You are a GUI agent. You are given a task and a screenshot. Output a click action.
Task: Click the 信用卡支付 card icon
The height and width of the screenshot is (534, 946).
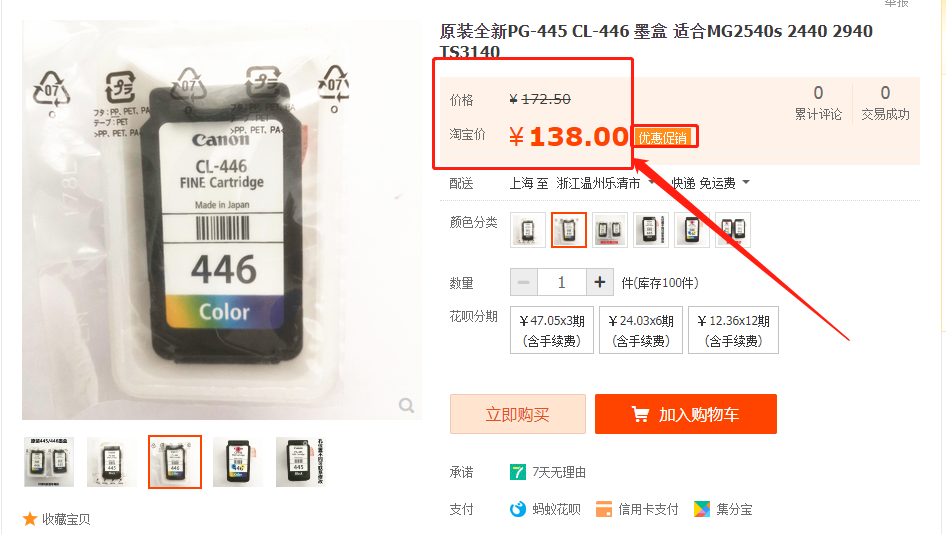tap(604, 509)
